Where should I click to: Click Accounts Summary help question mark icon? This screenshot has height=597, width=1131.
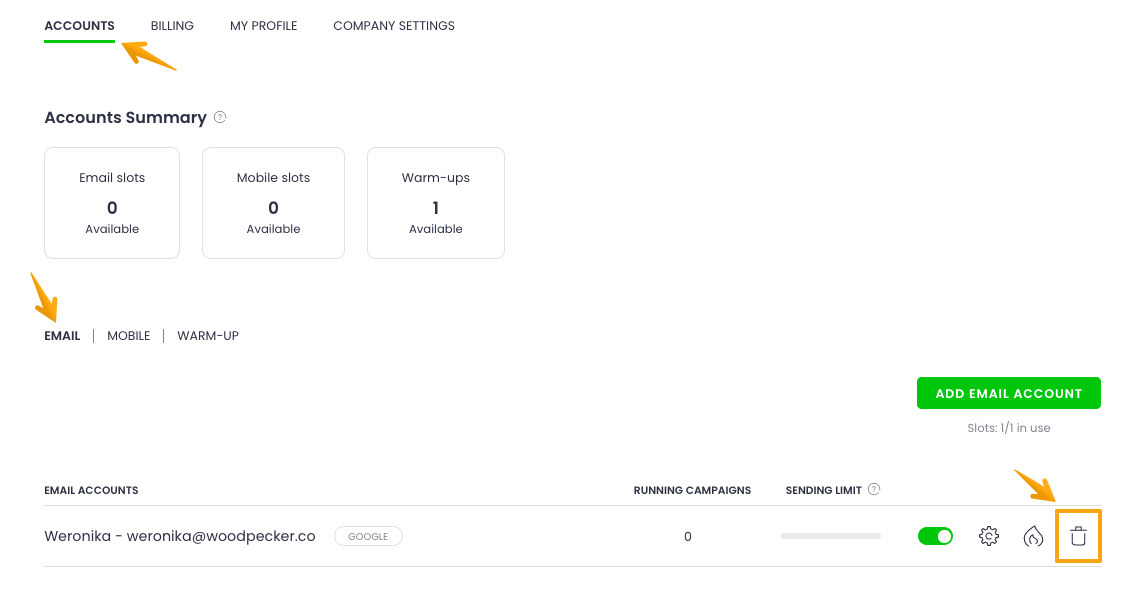point(220,117)
